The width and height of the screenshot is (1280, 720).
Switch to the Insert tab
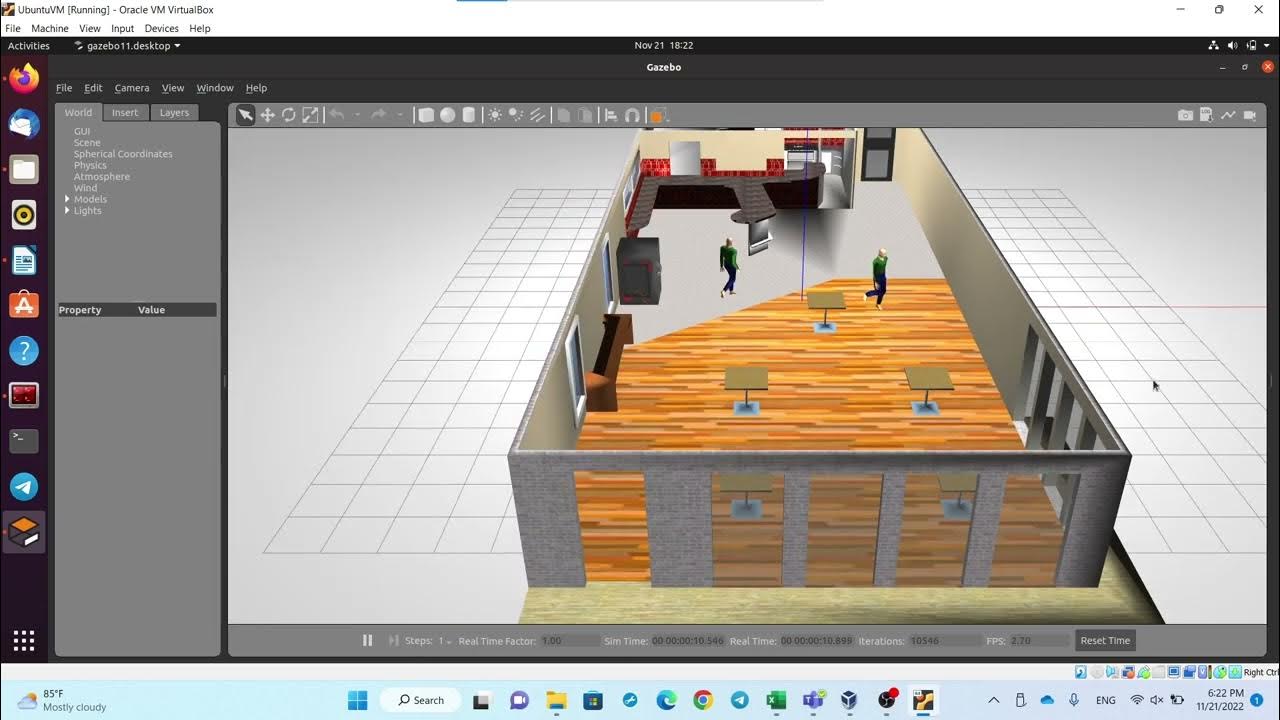point(125,113)
